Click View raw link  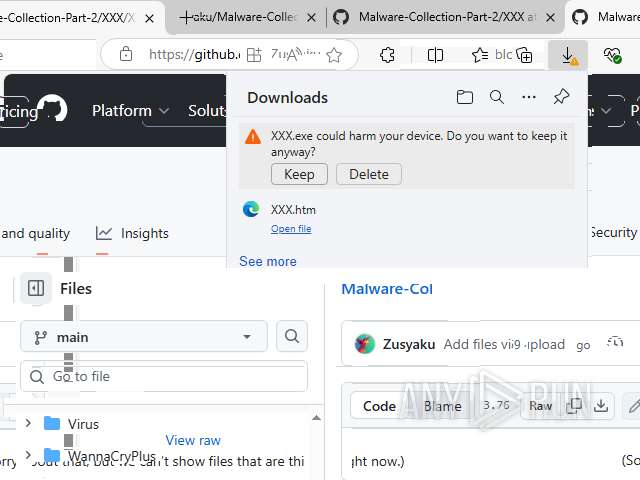(193, 440)
